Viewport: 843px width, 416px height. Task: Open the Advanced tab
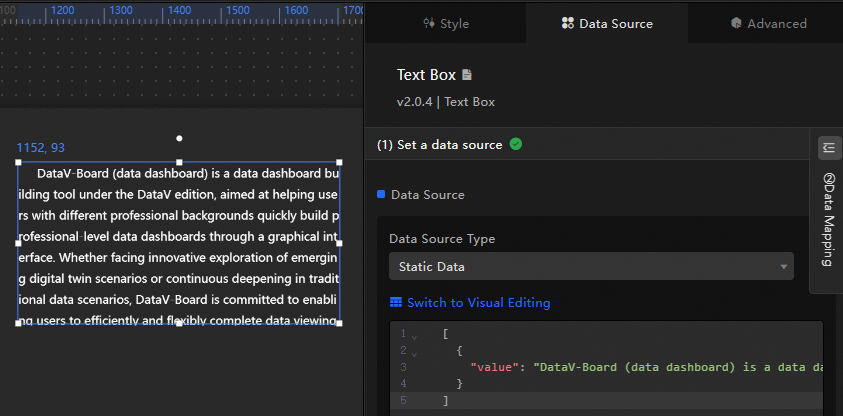point(768,23)
